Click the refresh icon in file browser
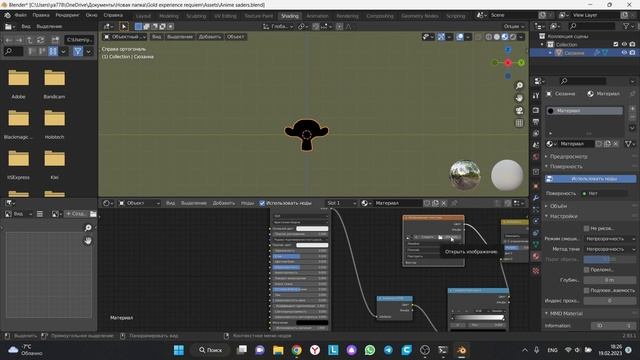640x360 pixels. click(40, 40)
